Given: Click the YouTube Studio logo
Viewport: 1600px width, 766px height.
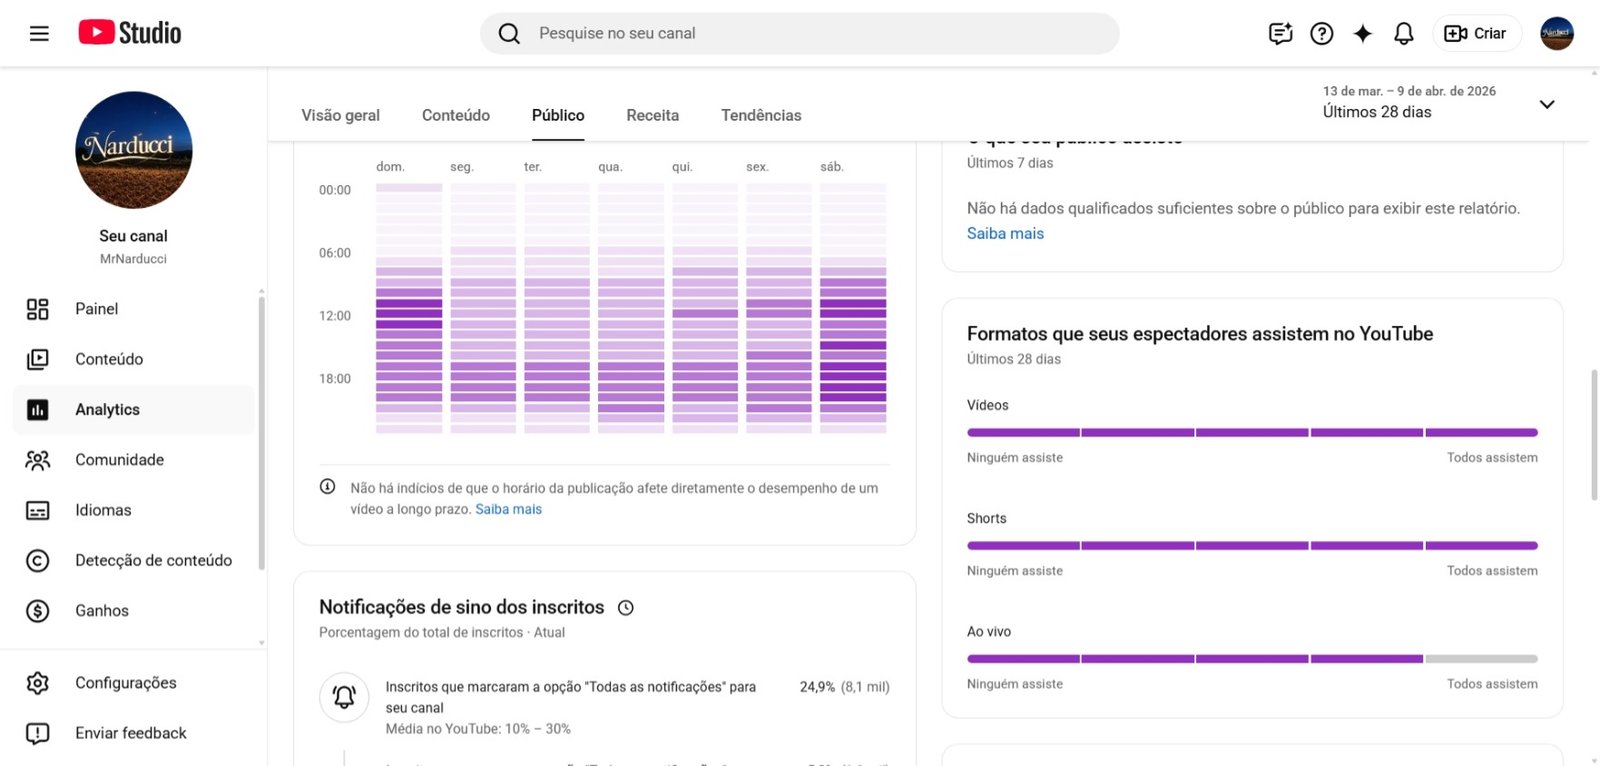Looking at the screenshot, I should (x=130, y=33).
